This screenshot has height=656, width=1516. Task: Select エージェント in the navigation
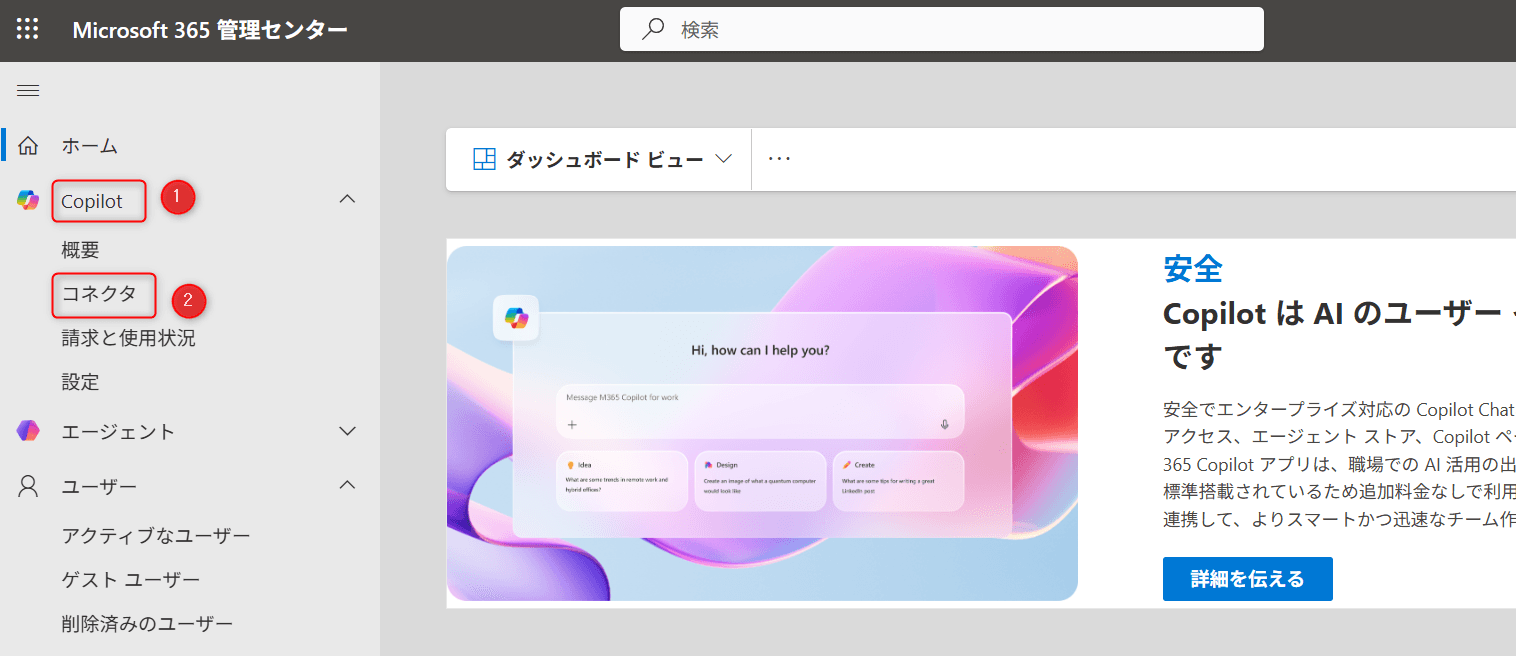[118, 432]
